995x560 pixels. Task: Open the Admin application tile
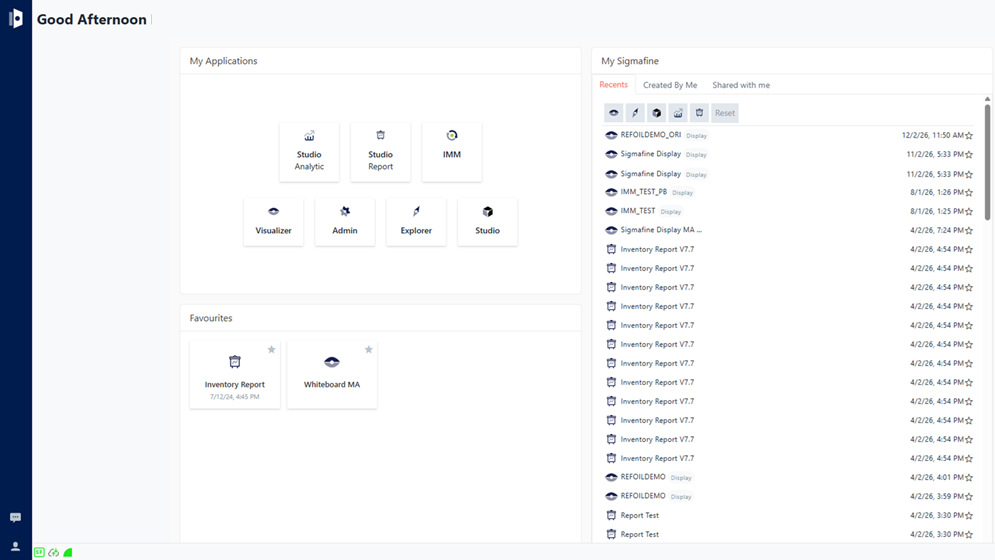click(x=345, y=221)
